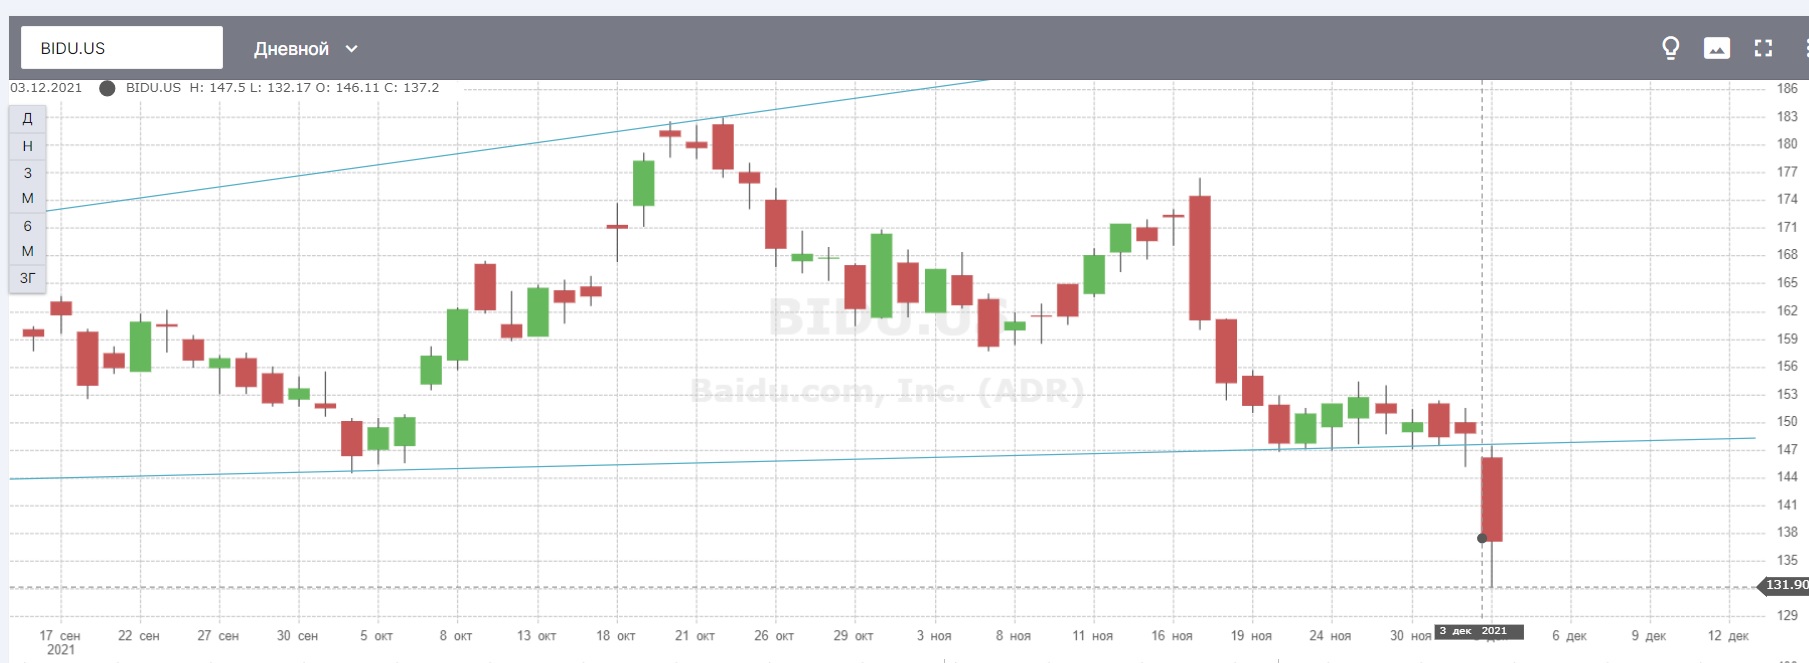Enter fullscreen chart mode
Viewport: 1809px width, 663px height.
1763,48
